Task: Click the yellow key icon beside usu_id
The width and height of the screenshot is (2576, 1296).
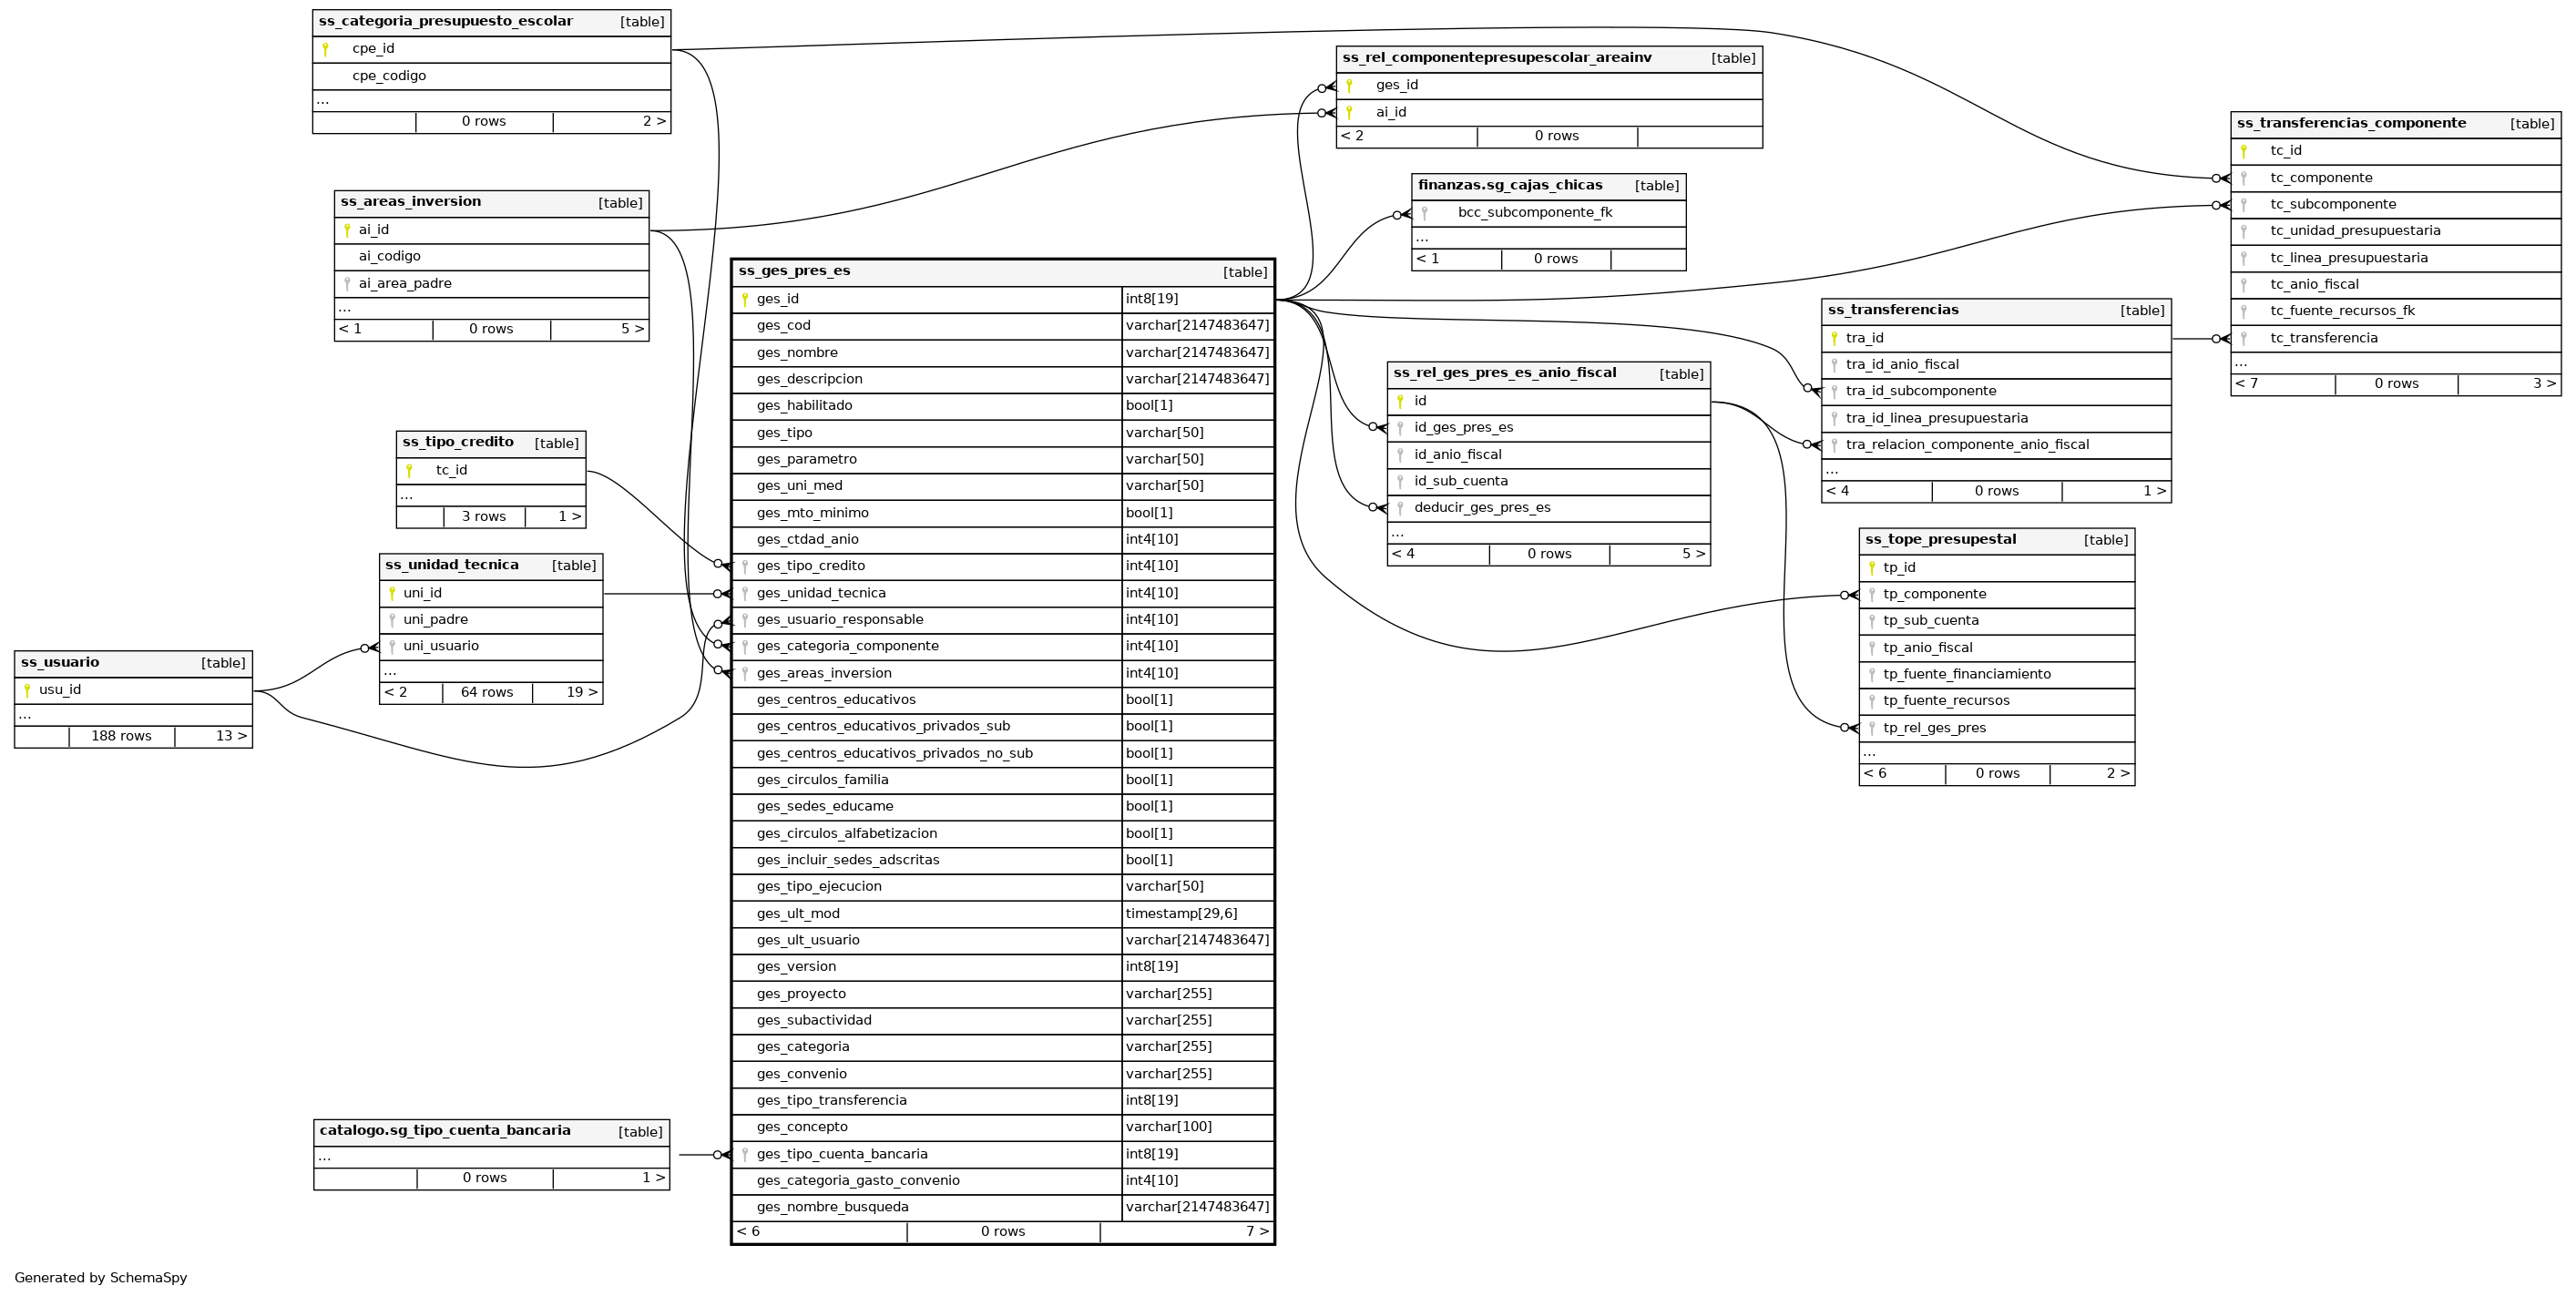Action: [x=27, y=690]
